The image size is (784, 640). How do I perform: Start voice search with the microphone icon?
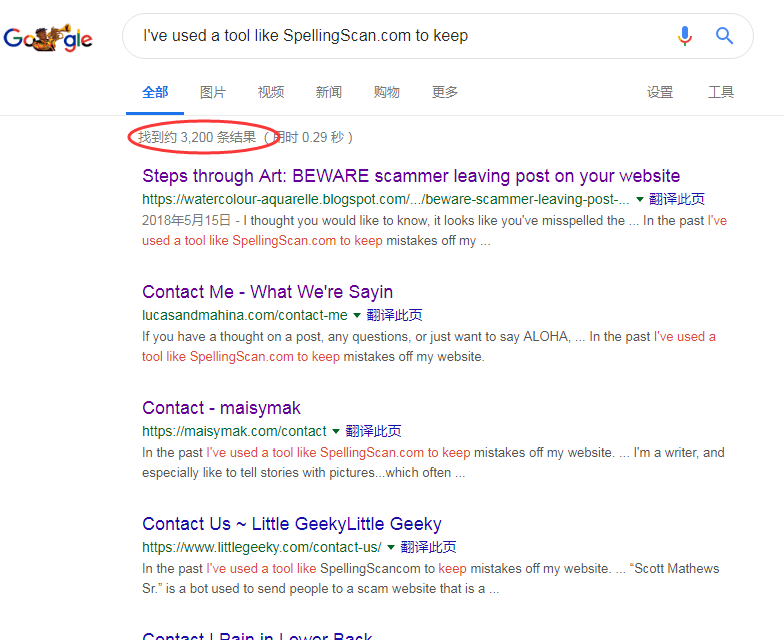(684, 36)
